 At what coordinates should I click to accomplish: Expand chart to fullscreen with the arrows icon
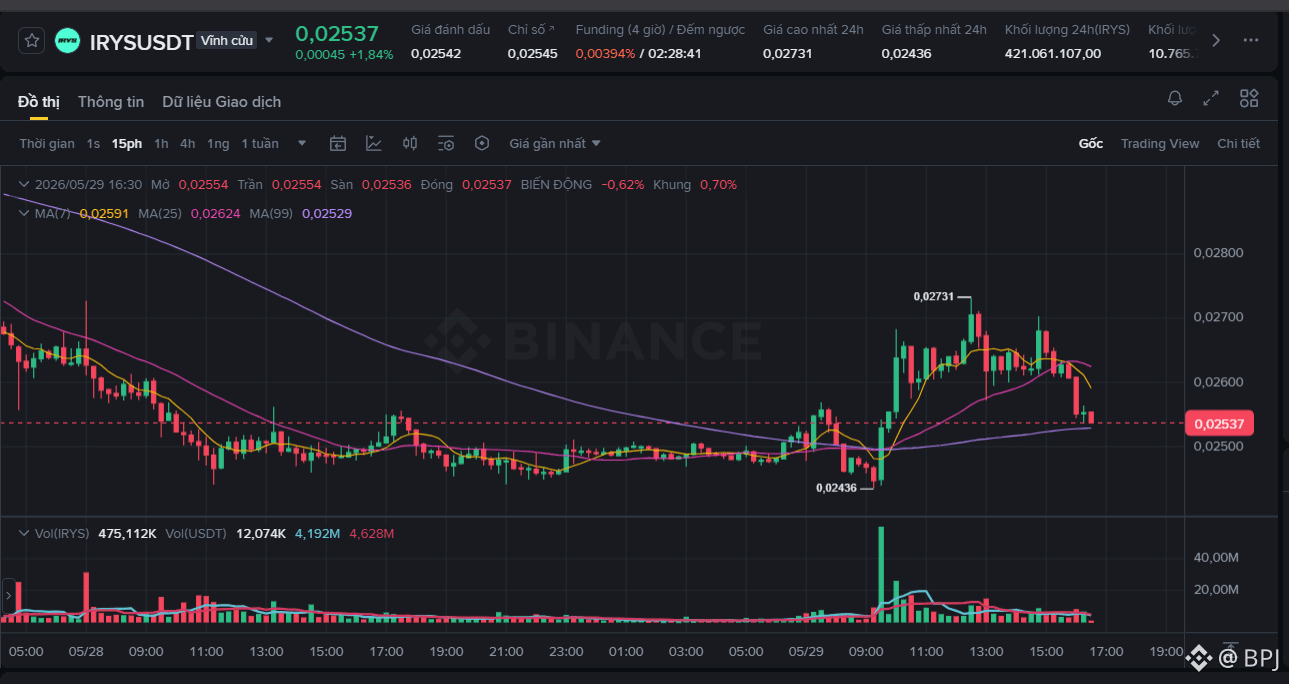pyautogui.click(x=1211, y=98)
